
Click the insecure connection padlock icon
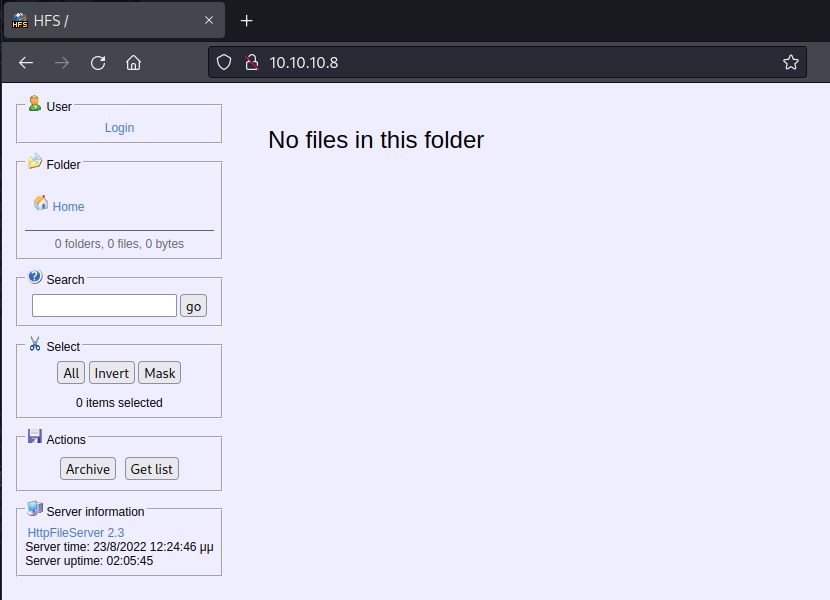click(251, 62)
